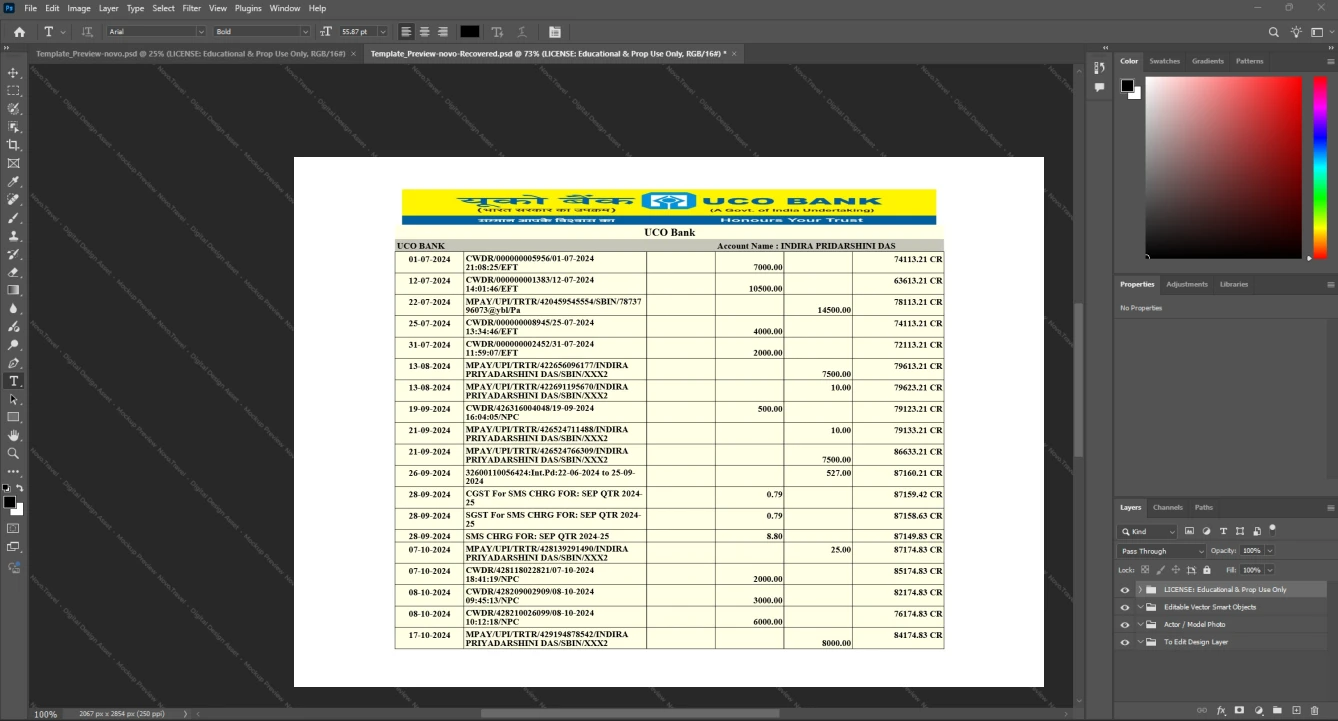The height and width of the screenshot is (721, 1338).
Task: Click the text color swatch in options bar
Action: tap(470, 32)
